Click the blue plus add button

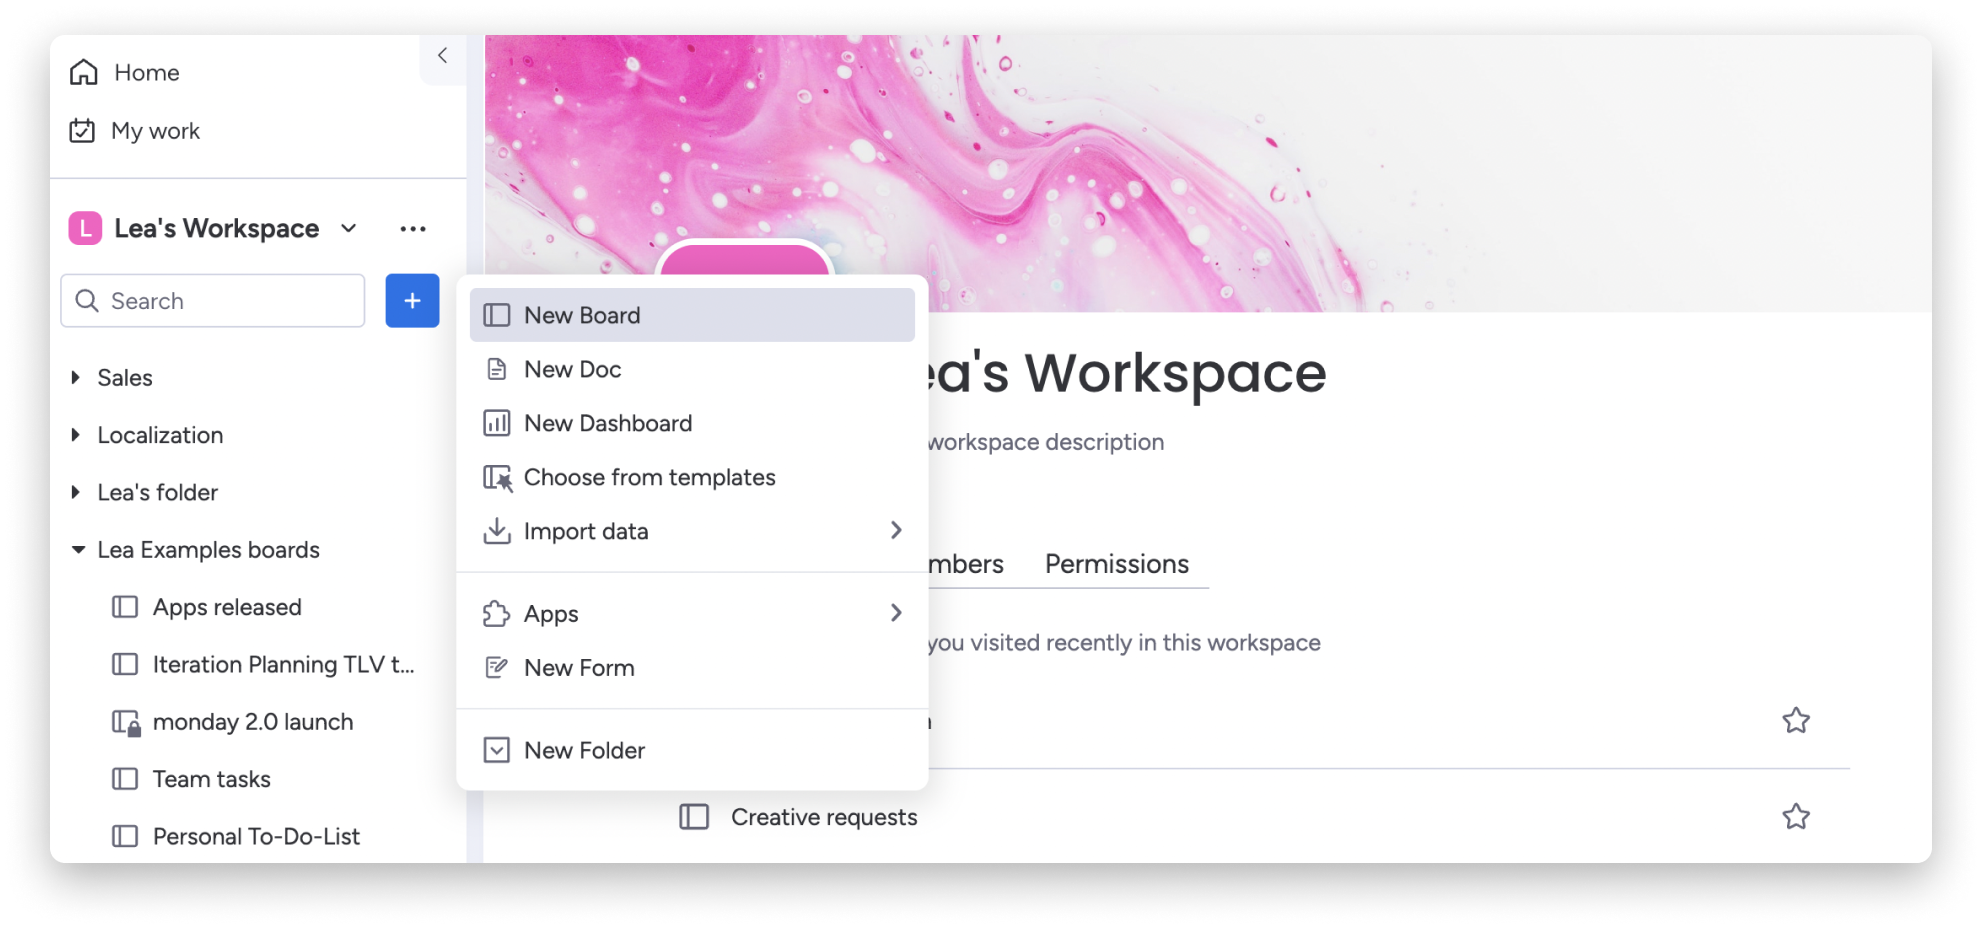pos(412,301)
